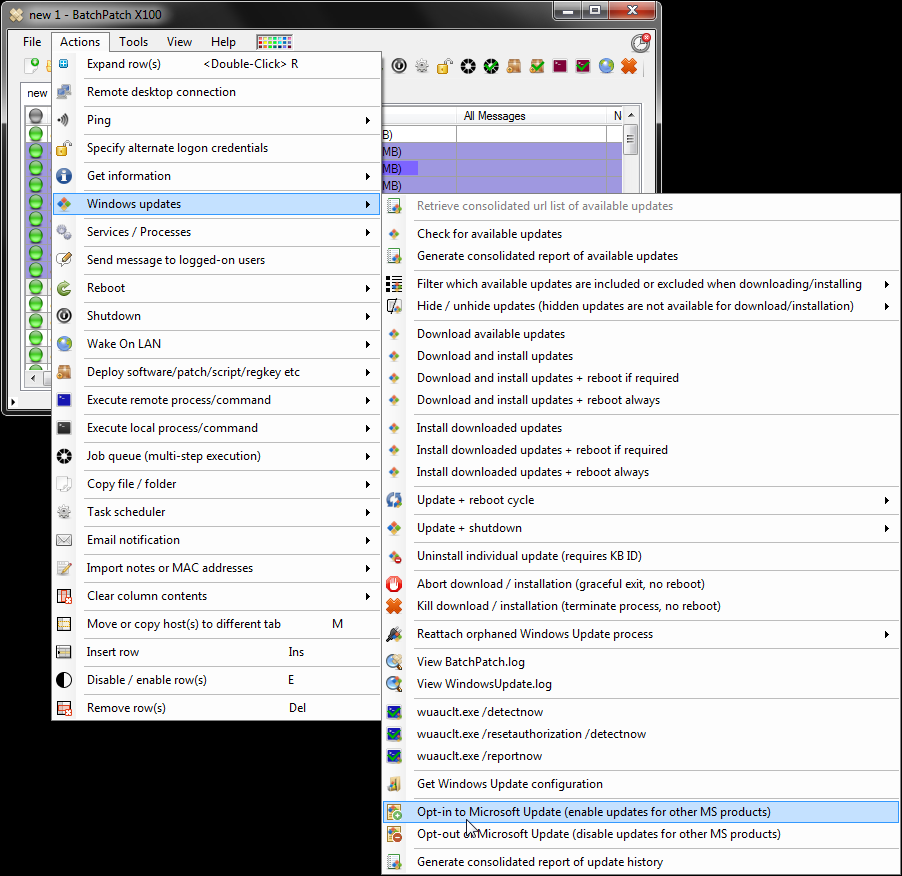Viewport: 902px width, 876px height.
Task: Click the Insert row icon
Action: [64, 652]
